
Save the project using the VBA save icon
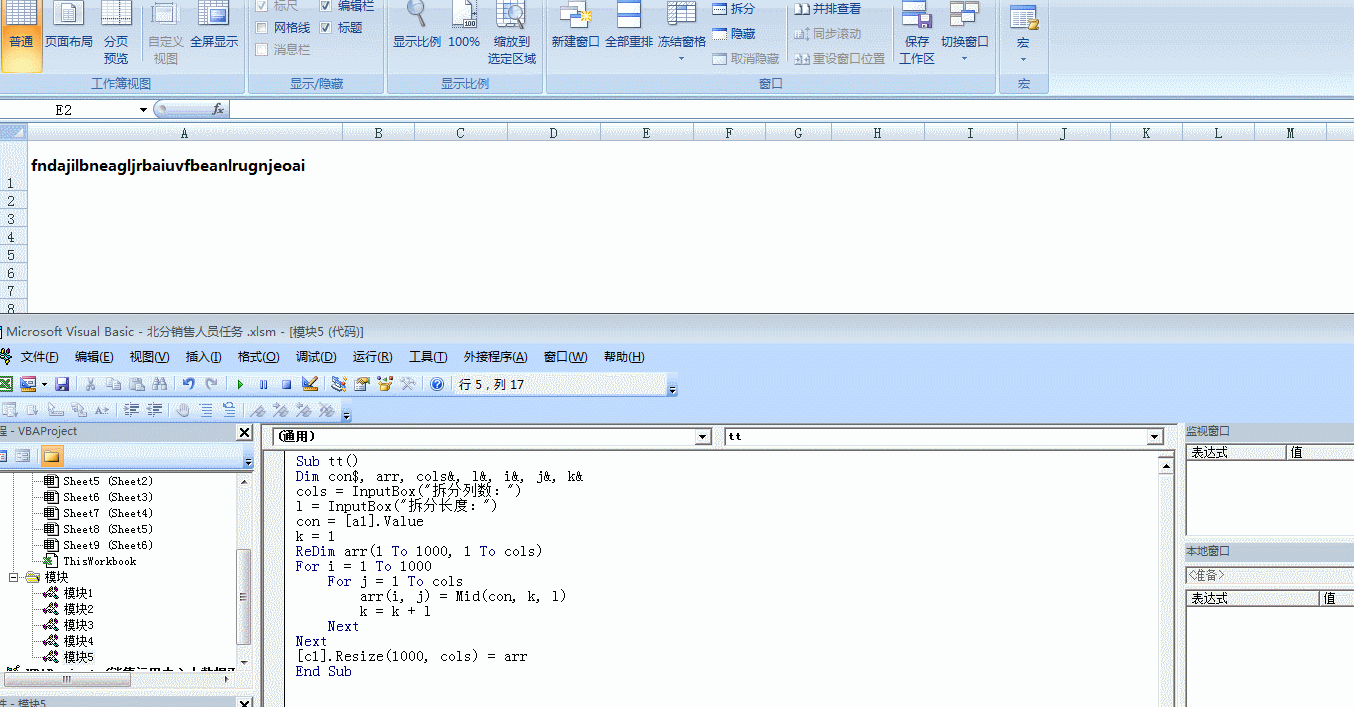tap(61, 383)
